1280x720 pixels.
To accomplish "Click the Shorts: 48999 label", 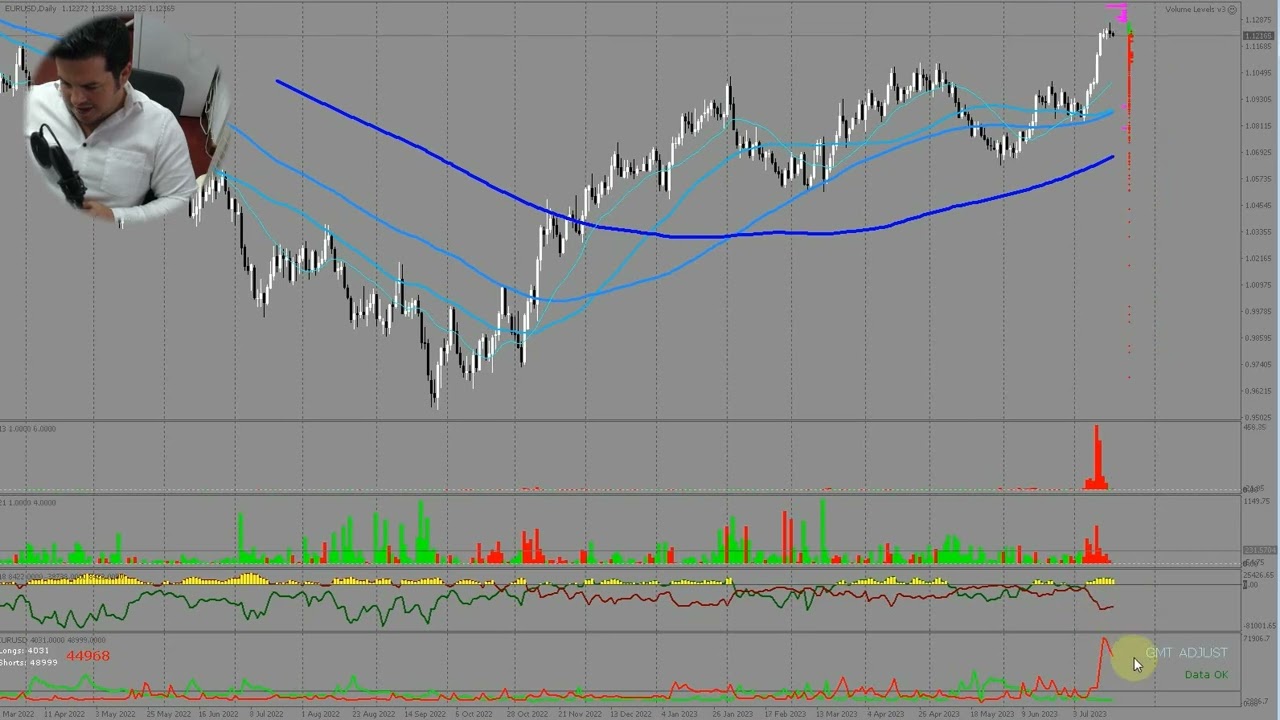I will click(28, 663).
